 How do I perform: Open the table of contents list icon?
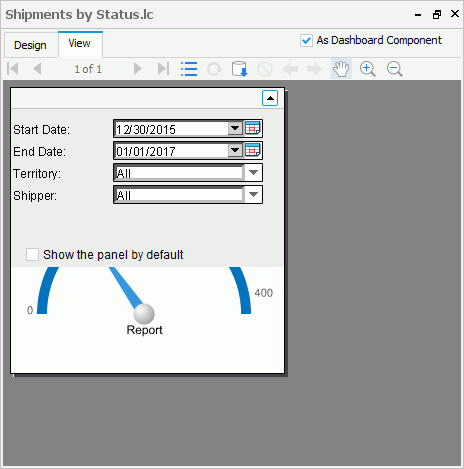pyautogui.click(x=189, y=69)
